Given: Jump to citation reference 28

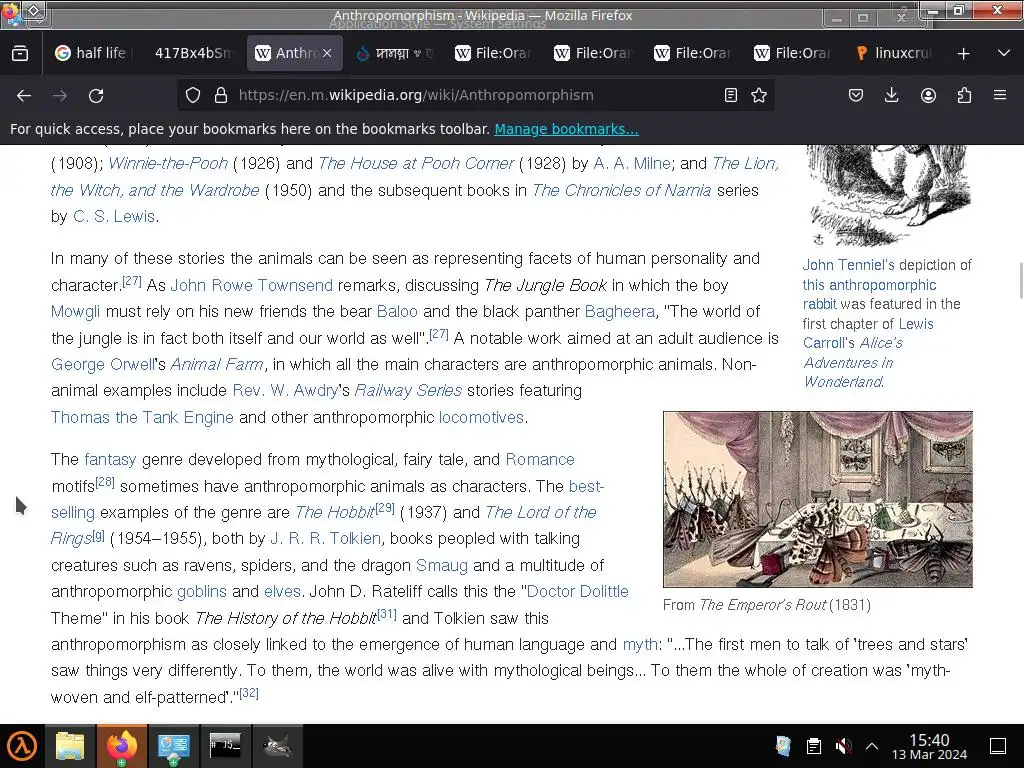Looking at the screenshot, I should coord(104,482).
